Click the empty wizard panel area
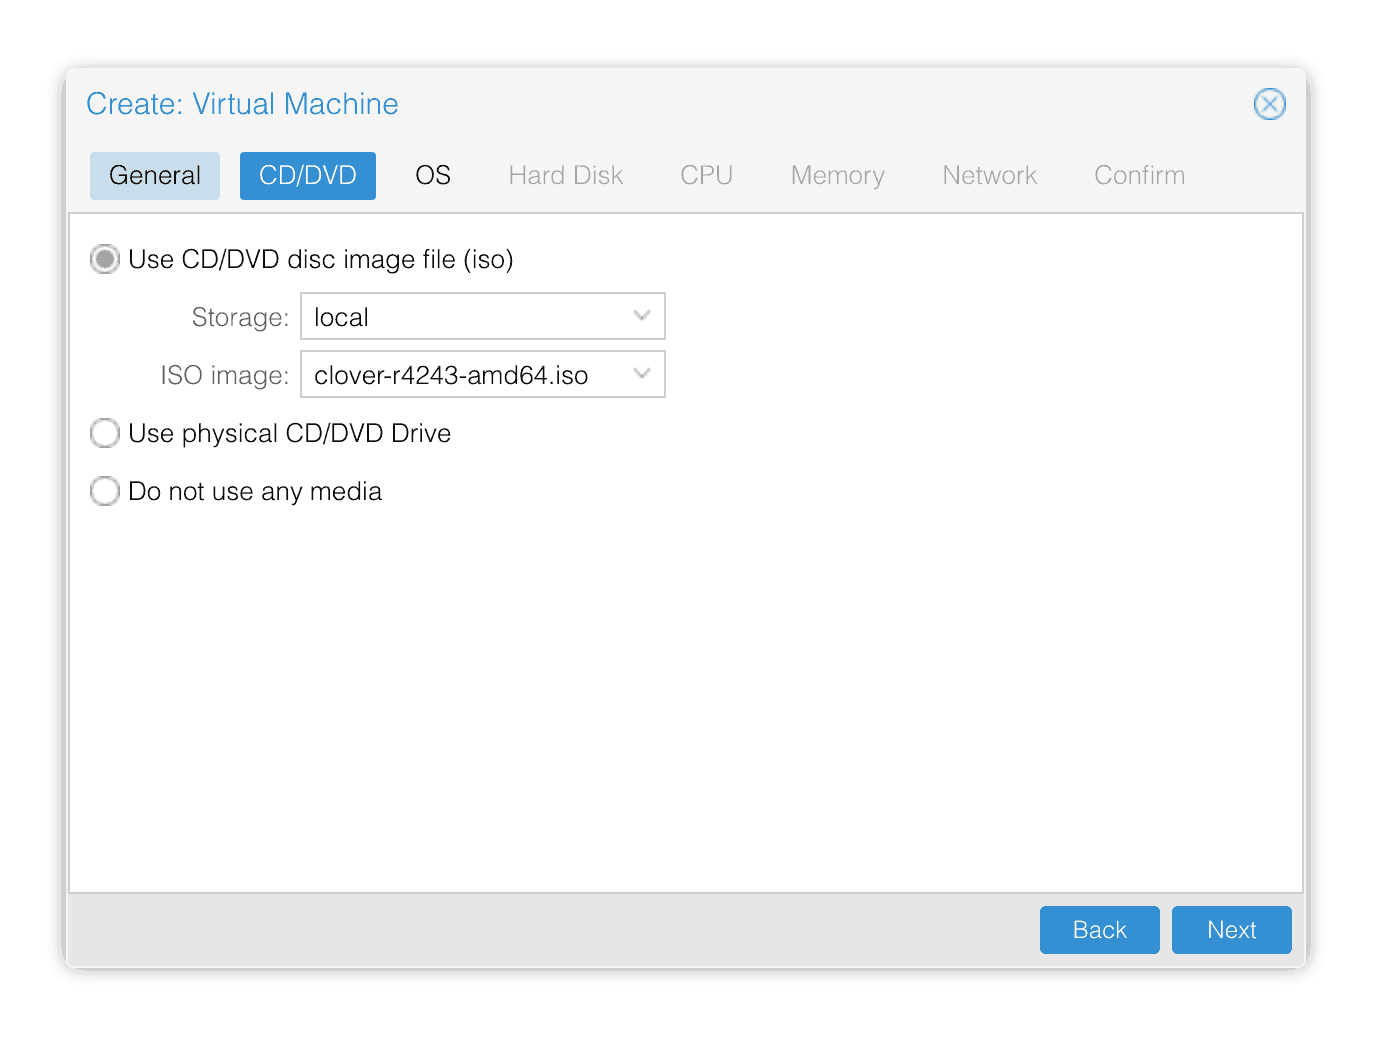Image resolution: width=1374 pixels, height=1054 pixels. pyautogui.click(x=686, y=700)
